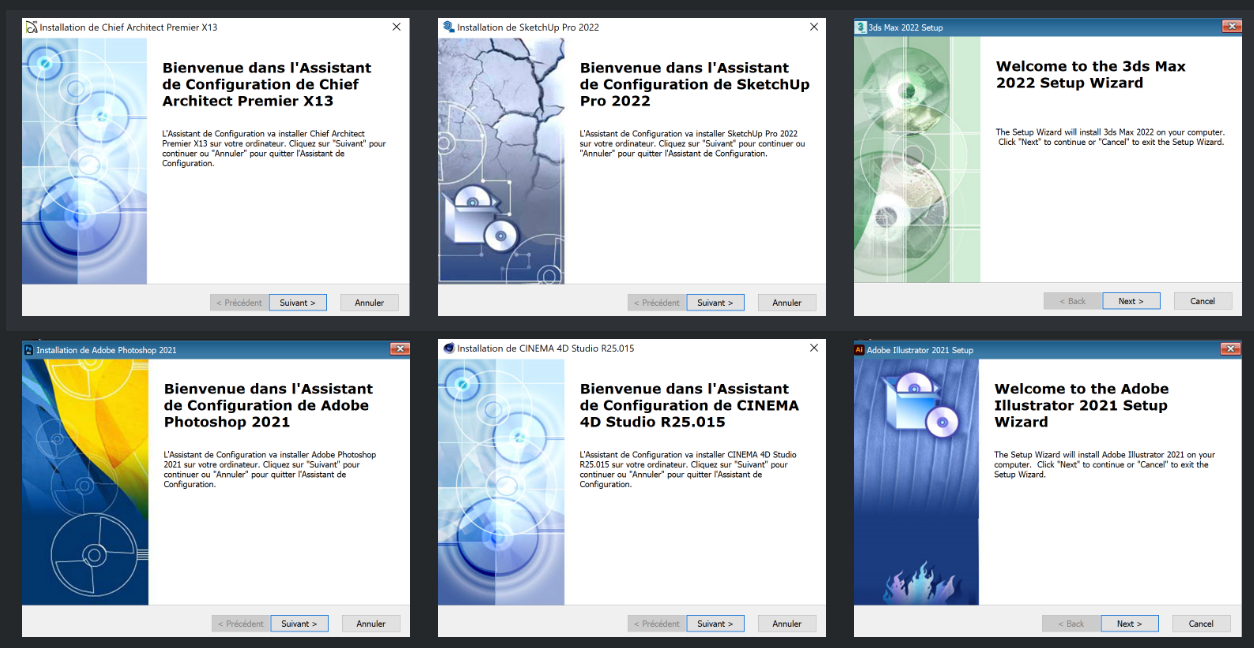Cancel the Chief Architect Premier X13 installation

click(369, 302)
